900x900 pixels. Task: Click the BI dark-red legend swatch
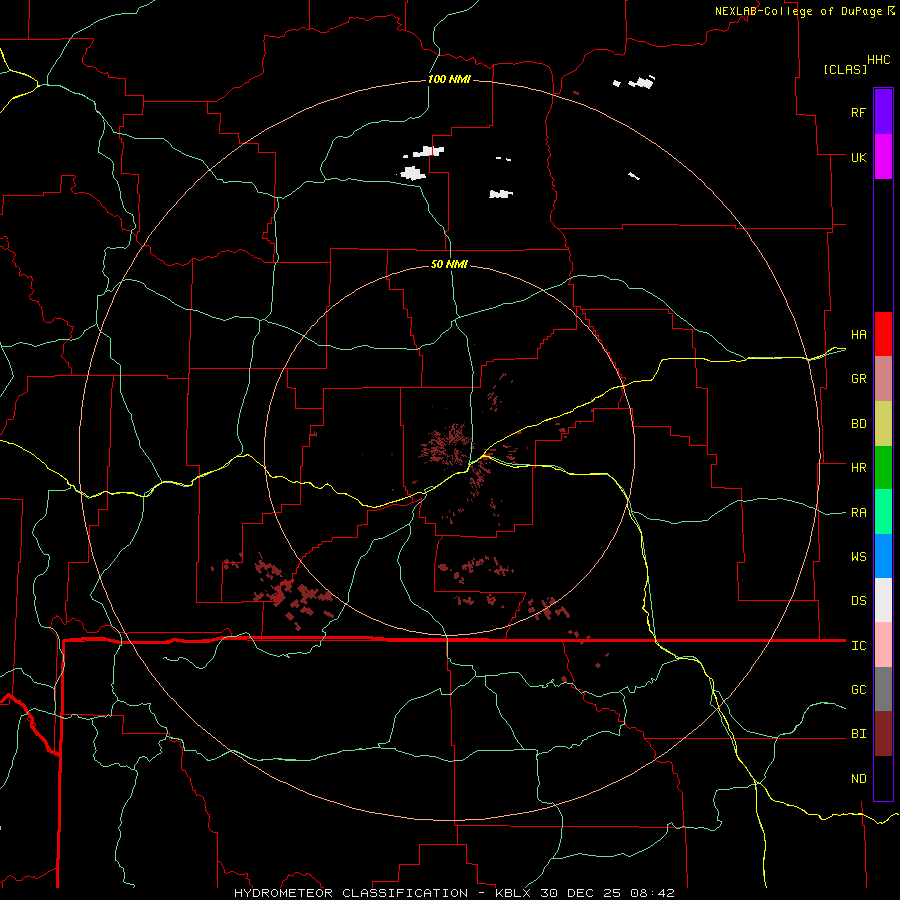click(883, 734)
